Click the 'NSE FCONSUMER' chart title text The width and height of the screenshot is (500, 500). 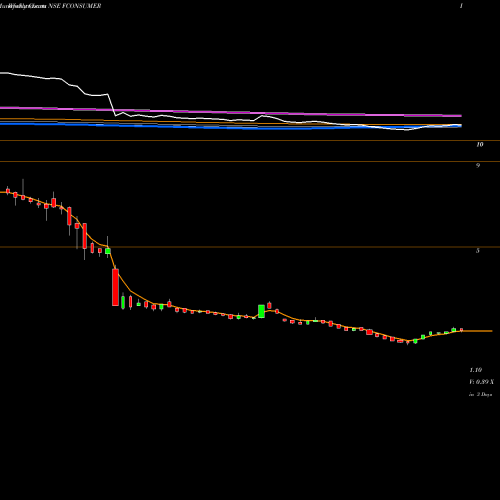click(75, 6)
